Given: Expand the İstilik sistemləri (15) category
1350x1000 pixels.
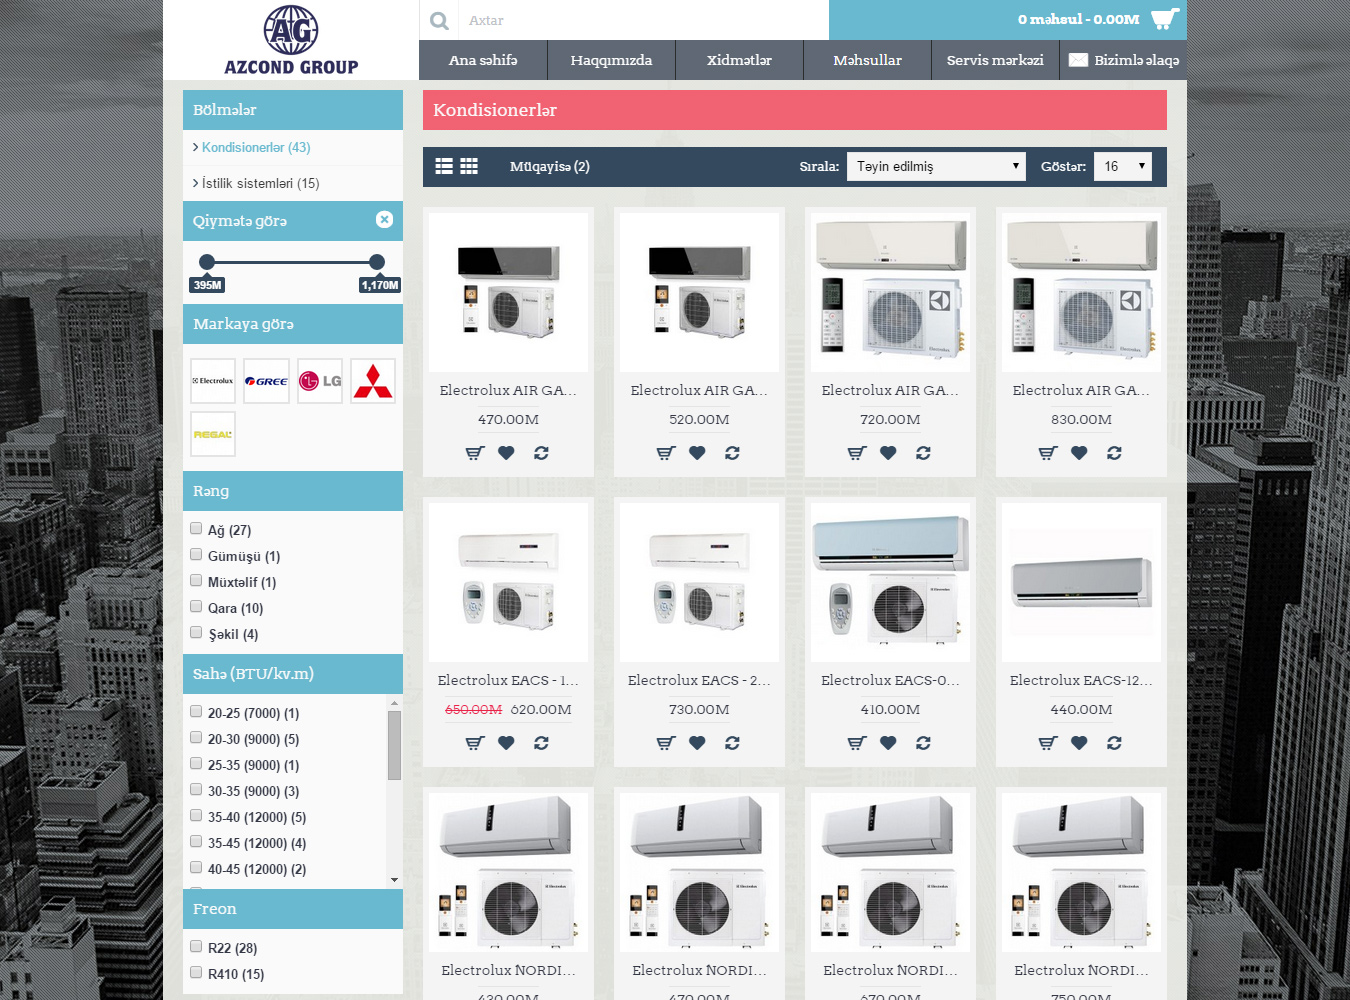Looking at the screenshot, I should coord(260,183).
